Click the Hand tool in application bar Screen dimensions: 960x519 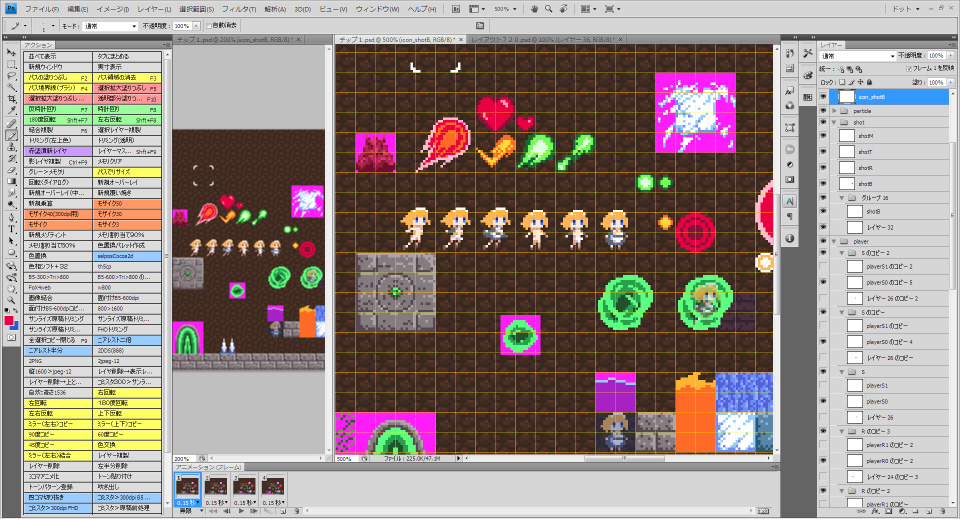point(534,9)
